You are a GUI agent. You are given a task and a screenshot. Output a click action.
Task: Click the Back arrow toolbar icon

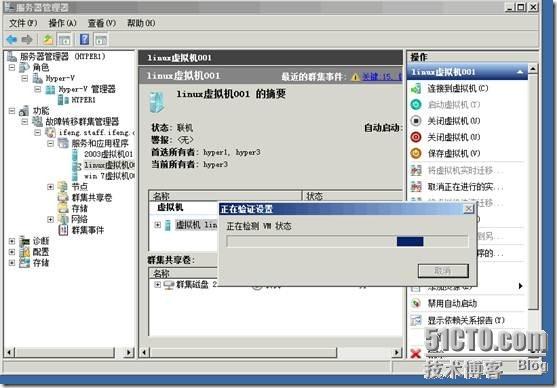click(x=12, y=39)
